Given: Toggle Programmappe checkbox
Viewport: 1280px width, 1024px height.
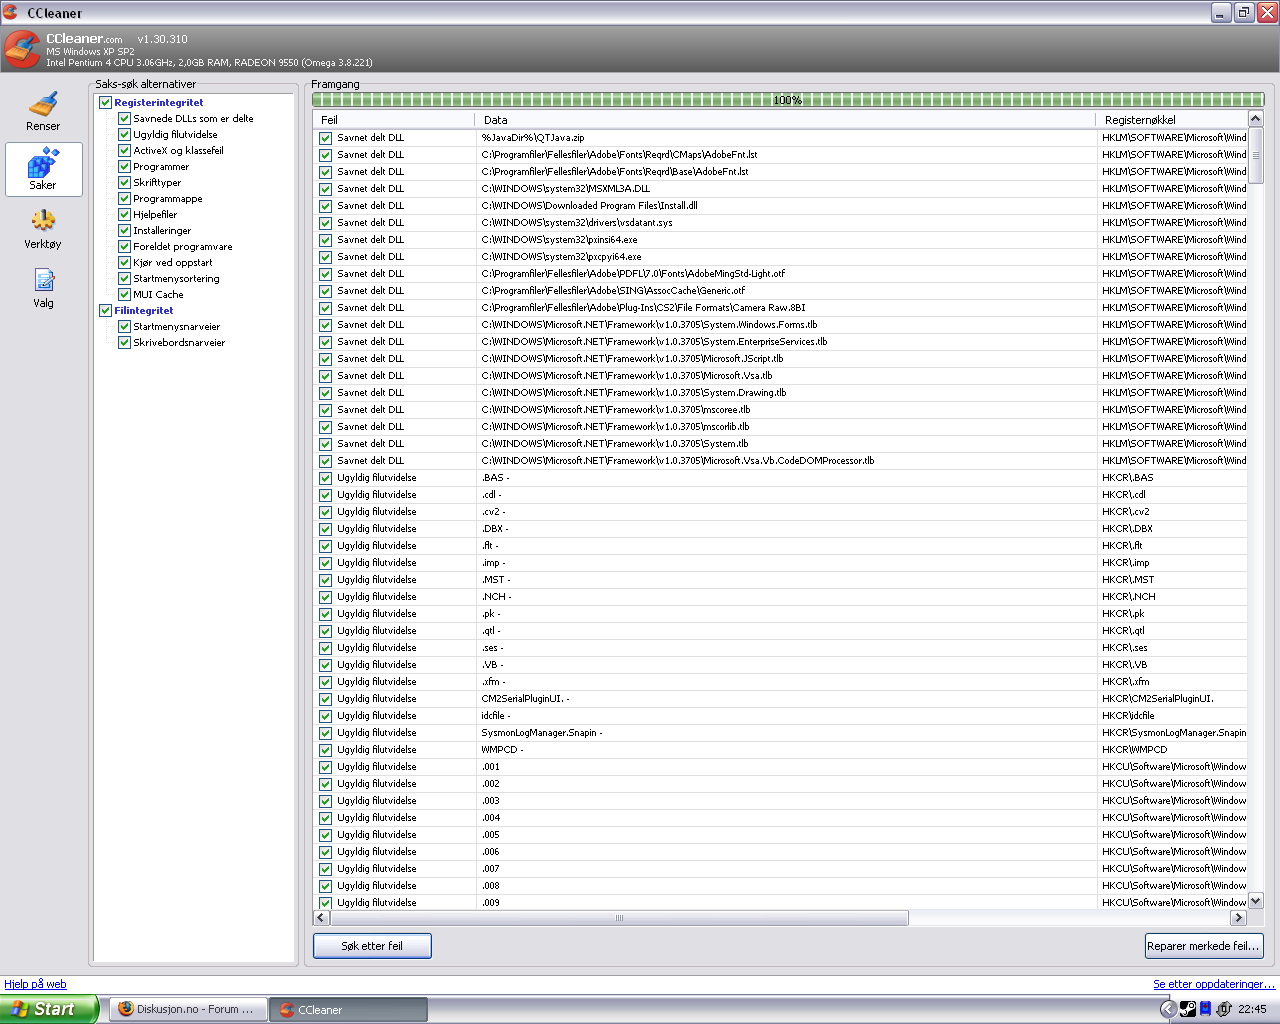Looking at the screenshot, I should pyautogui.click(x=124, y=198).
